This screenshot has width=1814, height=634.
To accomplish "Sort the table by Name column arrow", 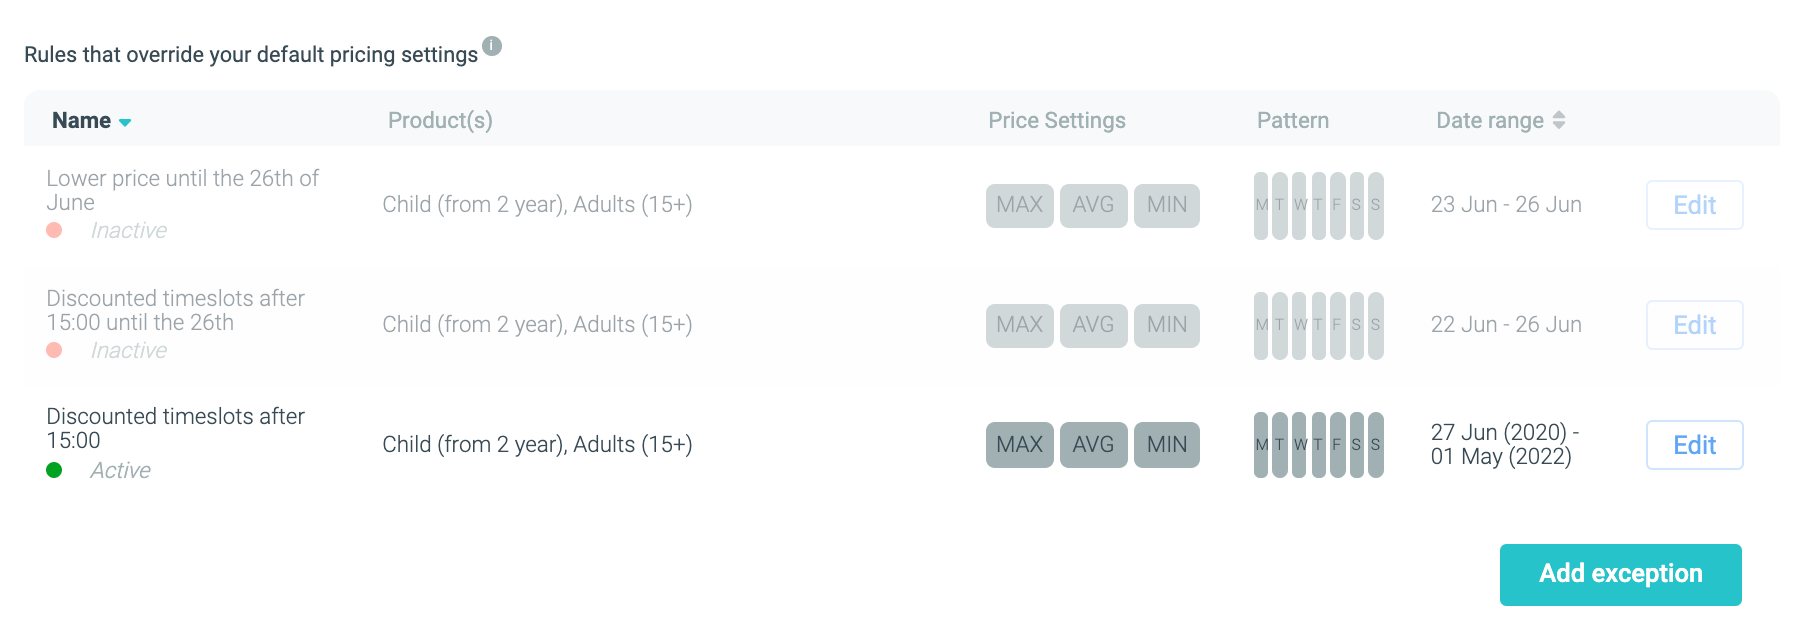I will [x=125, y=122].
